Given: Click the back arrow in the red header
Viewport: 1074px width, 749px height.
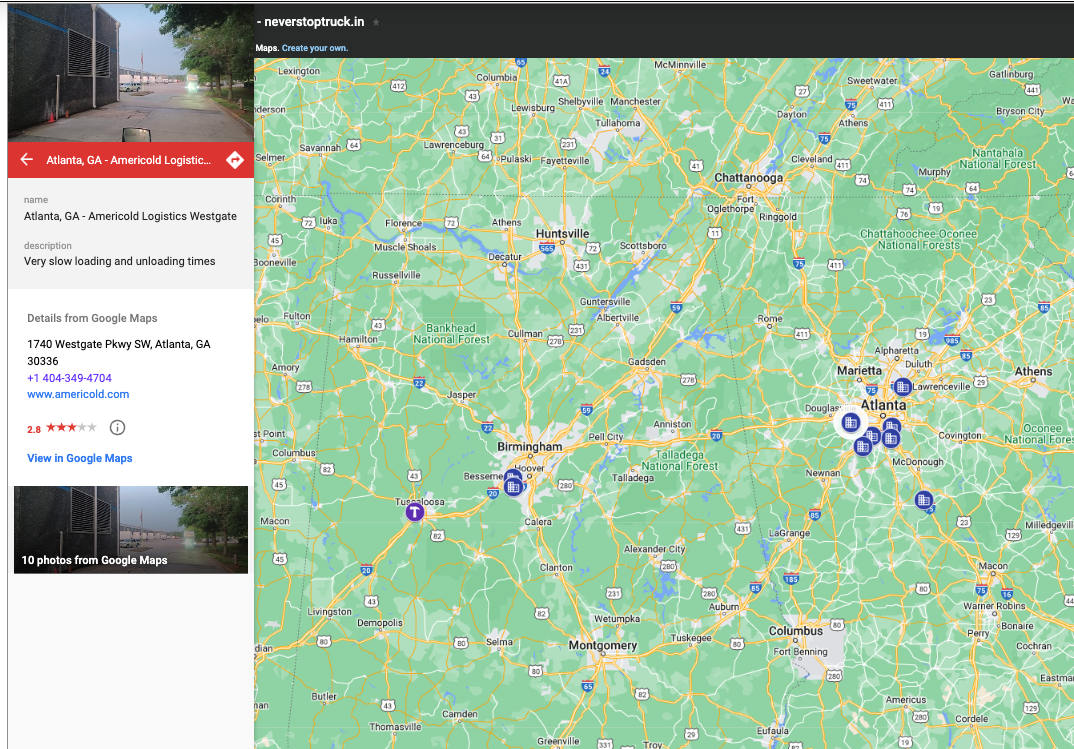Looking at the screenshot, I should 27,160.
